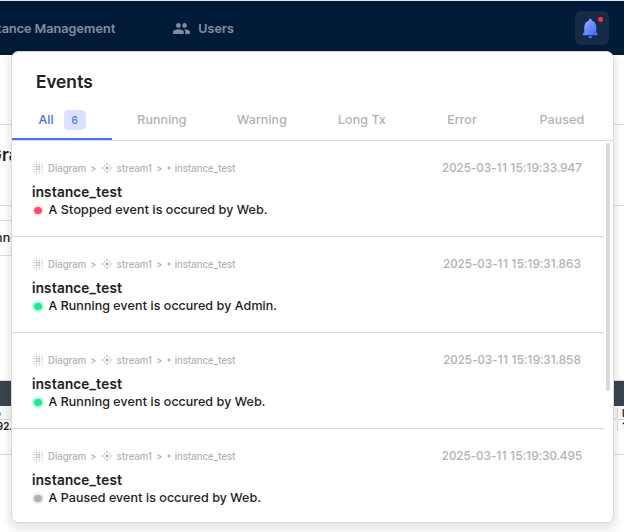This screenshot has width=624, height=532.
Task: Click the All tab count badge 6
Action: tap(75, 120)
